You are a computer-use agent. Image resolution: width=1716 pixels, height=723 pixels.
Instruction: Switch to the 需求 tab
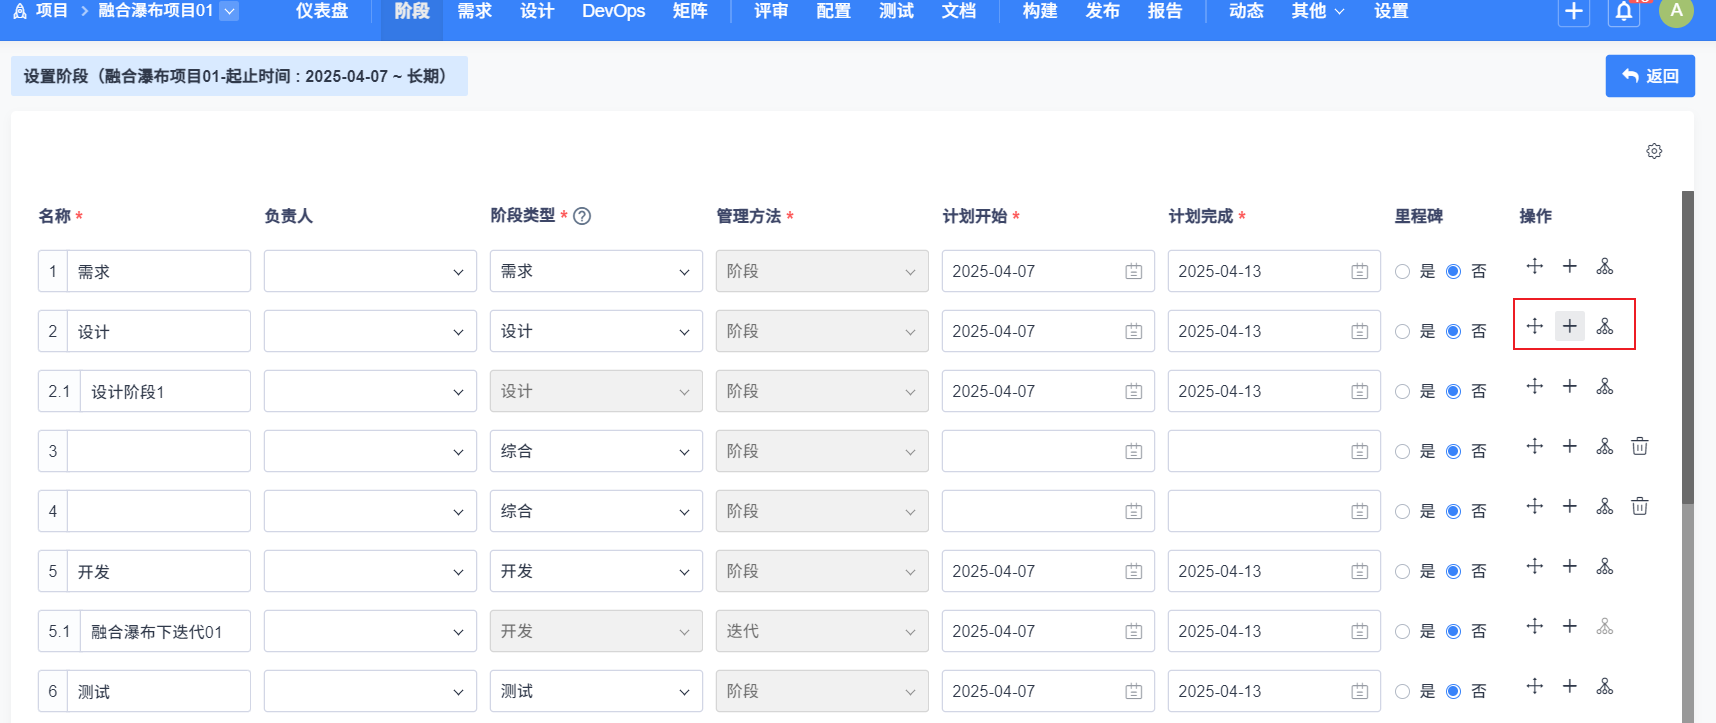(474, 11)
